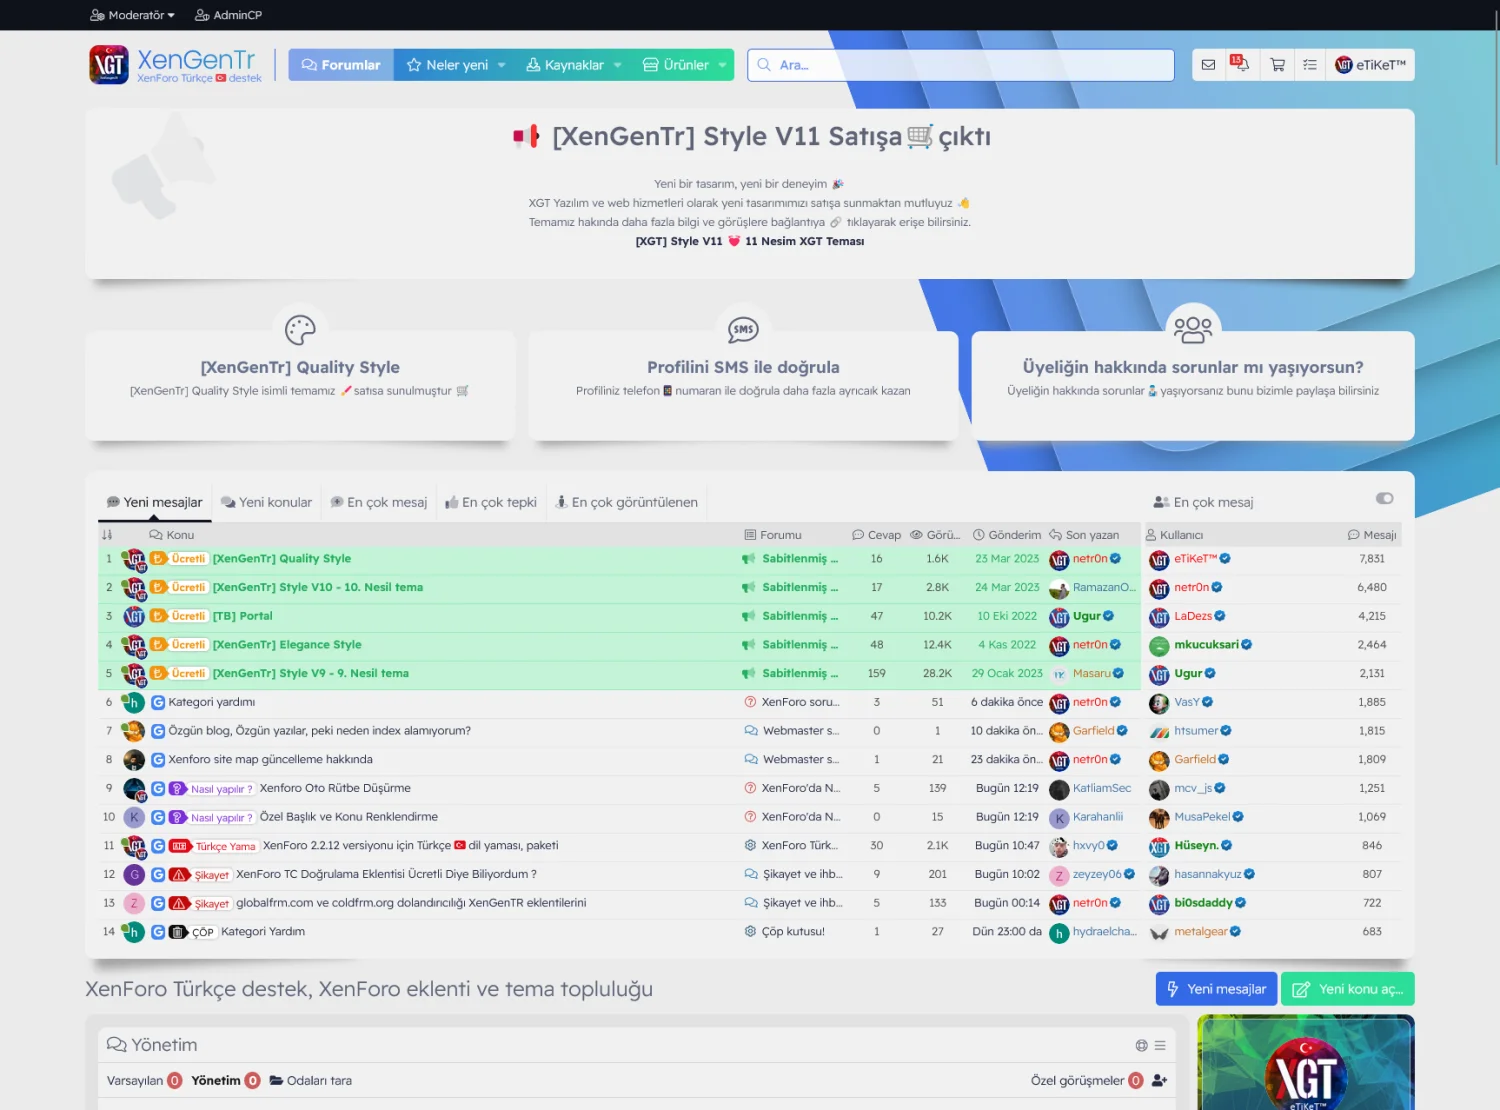Open the AdminCP link

point(228,15)
